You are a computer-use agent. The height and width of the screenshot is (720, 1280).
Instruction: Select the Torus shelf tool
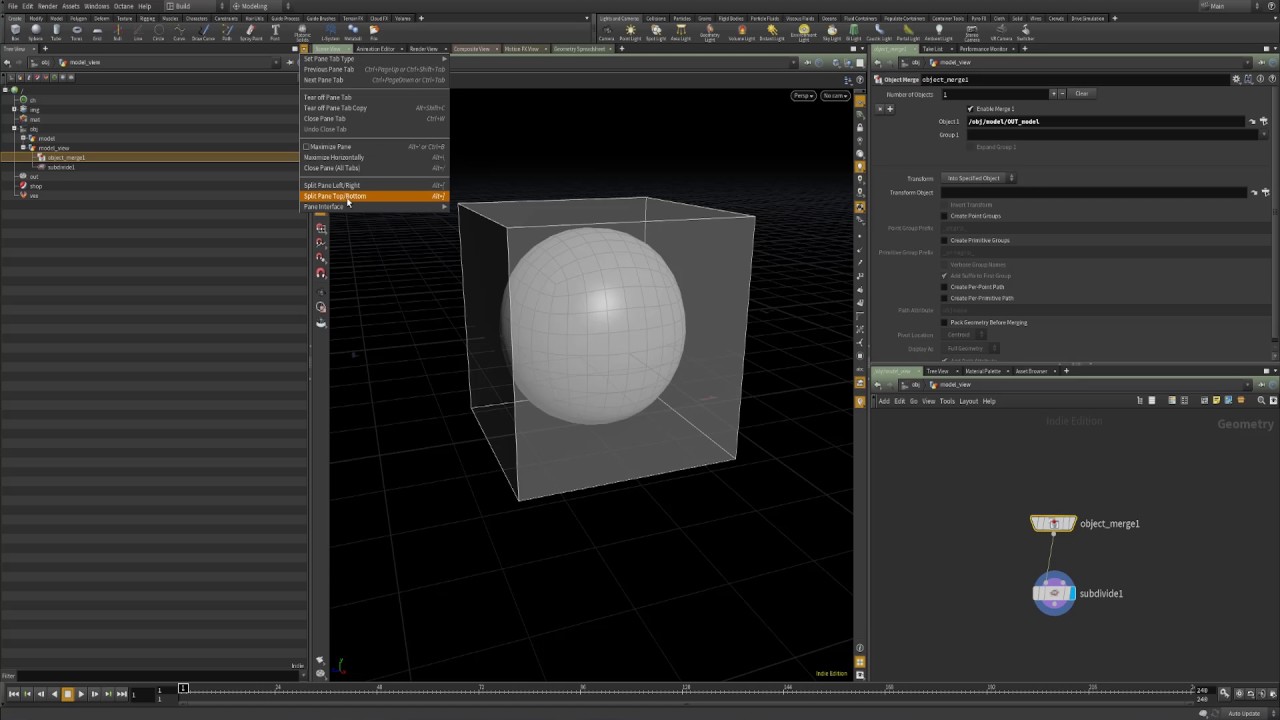(76, 32)
